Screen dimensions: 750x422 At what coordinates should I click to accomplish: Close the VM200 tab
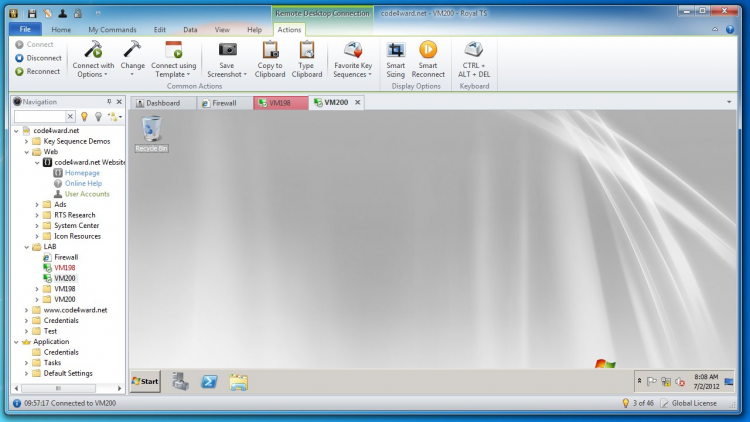(x=357, y=102)
